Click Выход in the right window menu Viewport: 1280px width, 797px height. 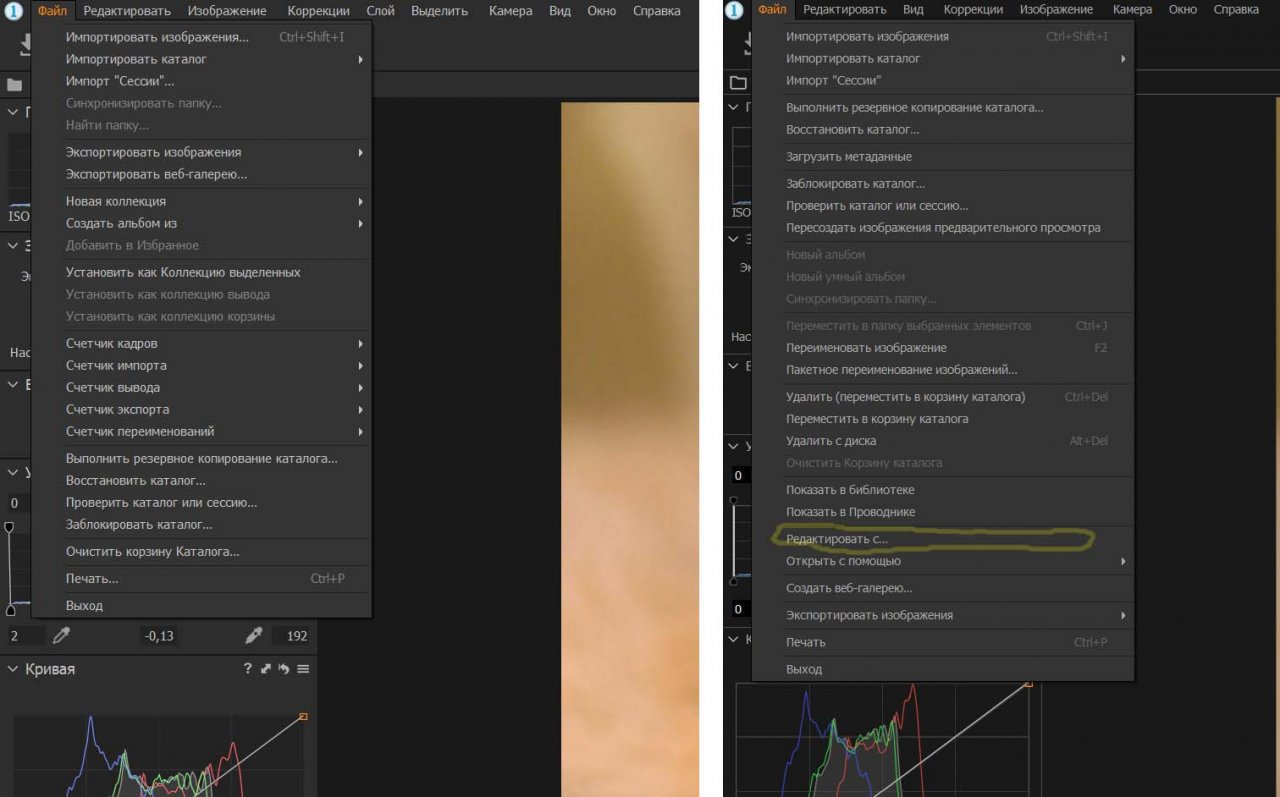(944, 669)
